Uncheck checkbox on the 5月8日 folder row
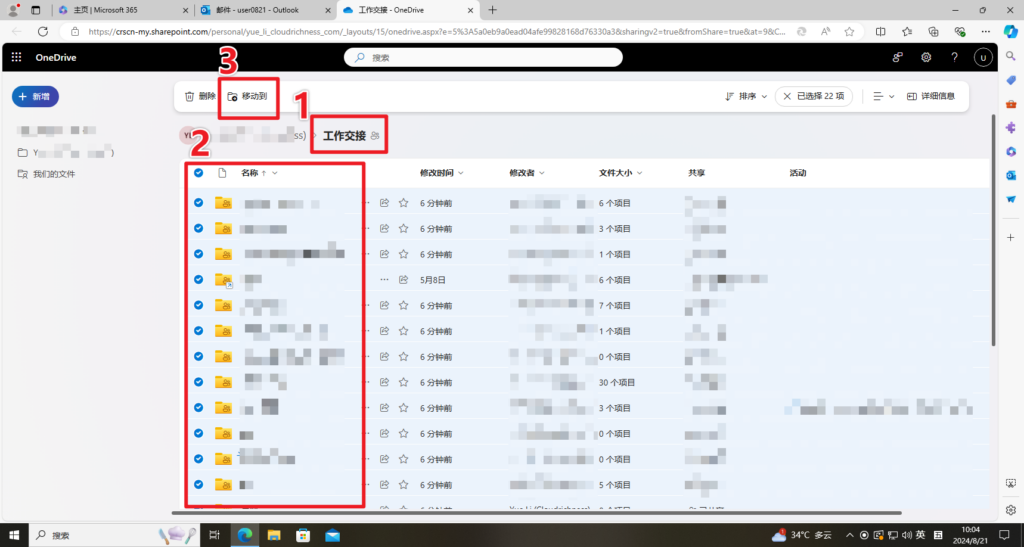Image resolution: width=1024 pixels, height=547 pixels. point(198,280)
